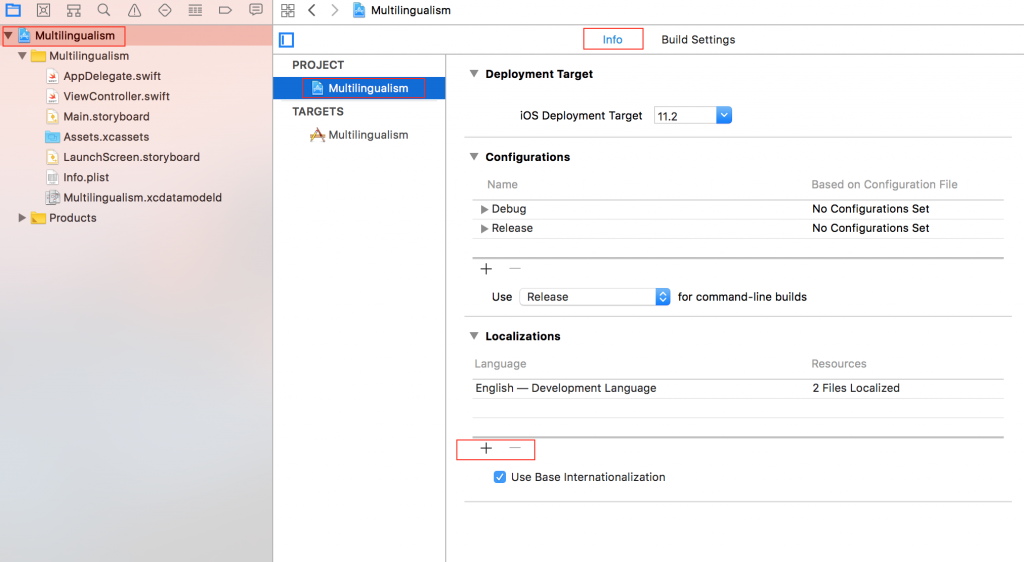Collapse the Multilingualism group folder triangle
Image resolution: width=1024 pixels, height=562 pixels.
pyautogui.click(x=22, y=55)
